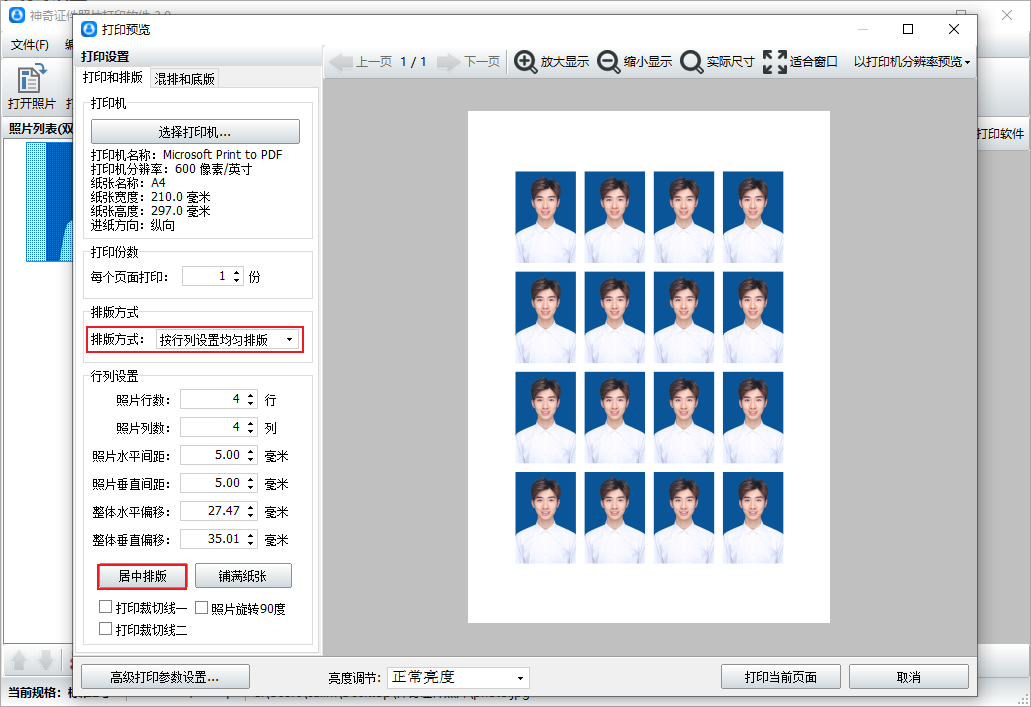This screenshot has width=1031, height=707.
Task: Click the fit to window icon
Action: [774, 62]
